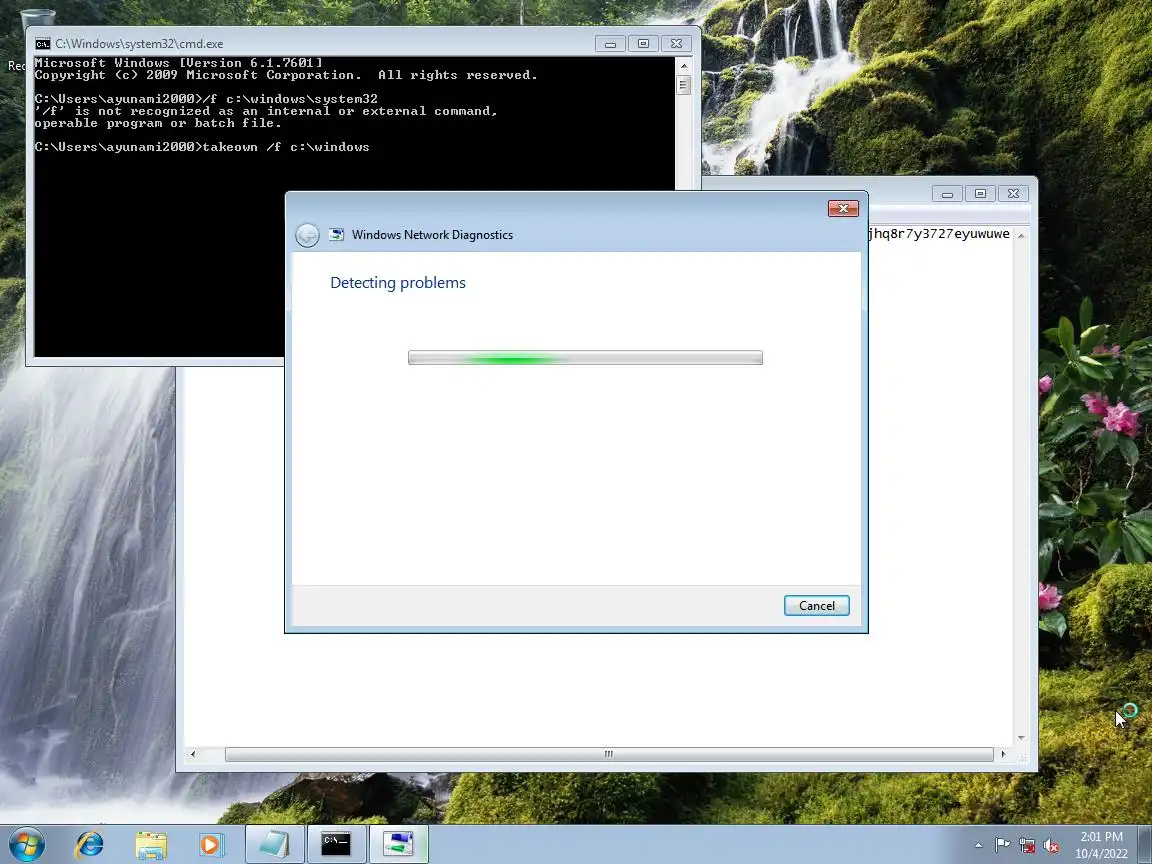Click Cancel in Network Diagnostics dialog

[x=816, y=605]
